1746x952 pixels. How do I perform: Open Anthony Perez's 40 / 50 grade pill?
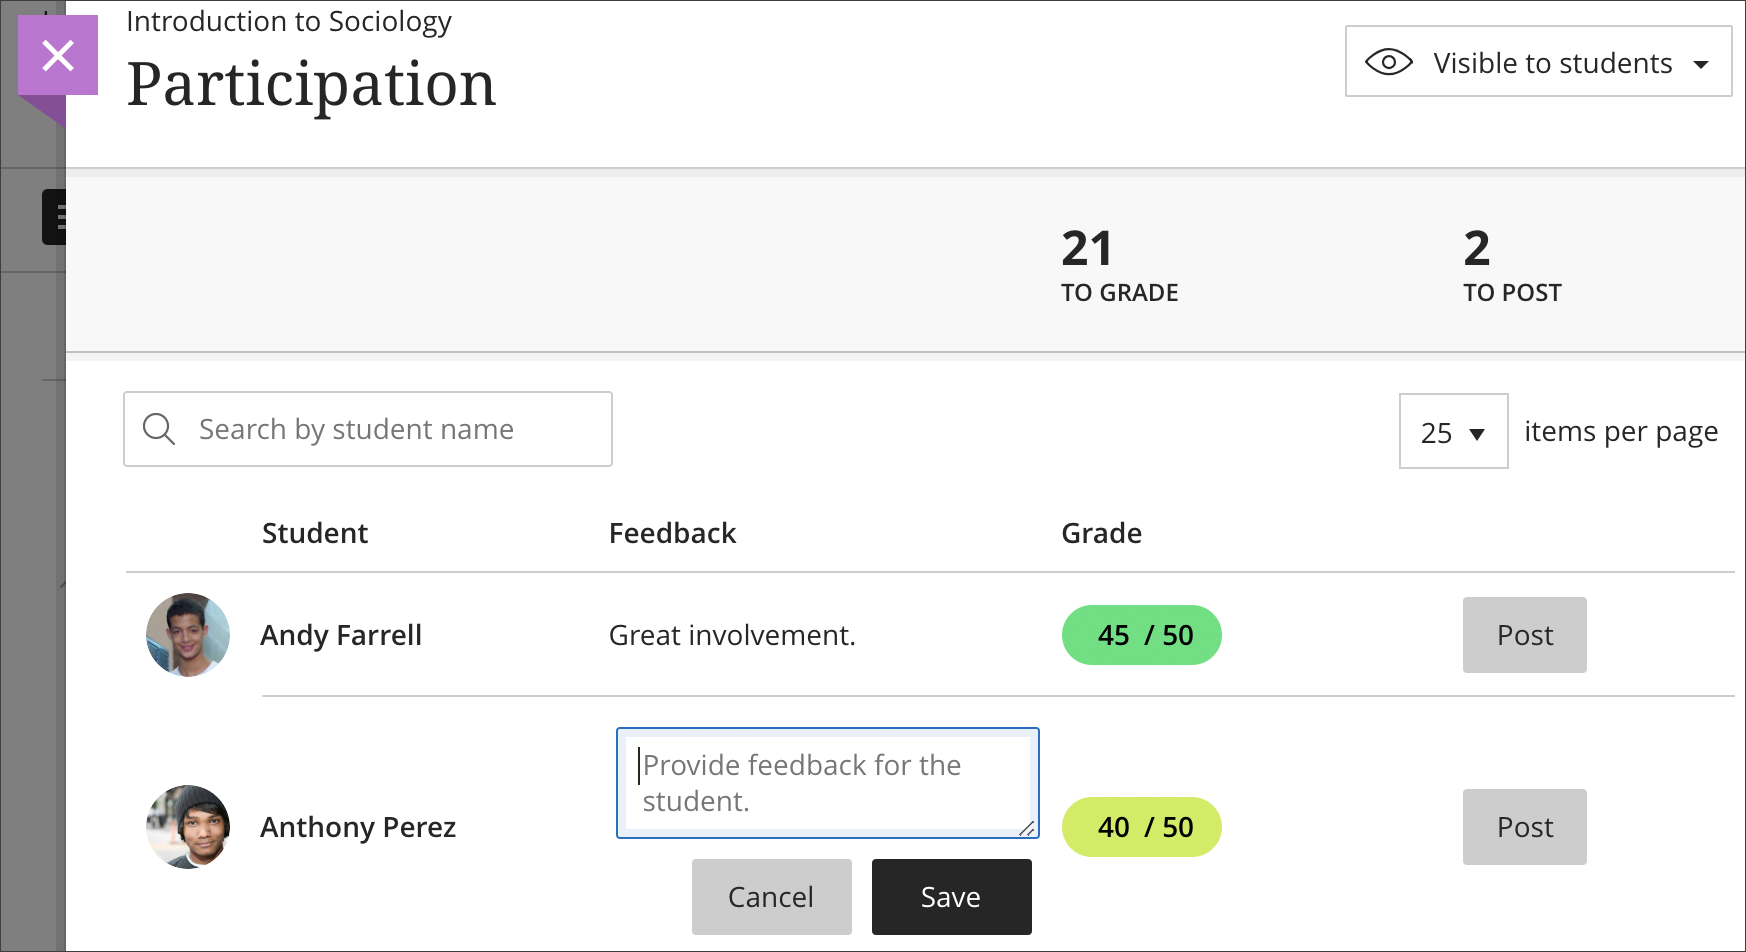1141,827
